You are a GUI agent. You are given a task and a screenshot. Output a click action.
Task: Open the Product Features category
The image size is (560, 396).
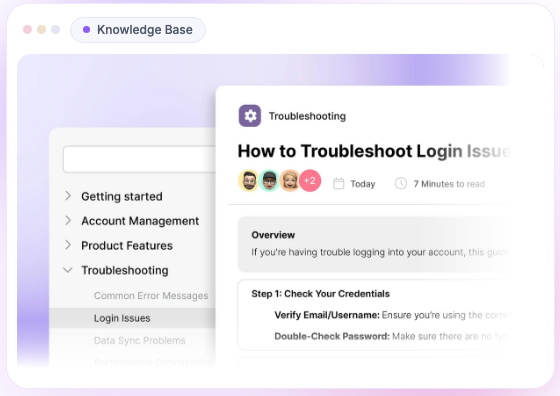tap(127, 246)
